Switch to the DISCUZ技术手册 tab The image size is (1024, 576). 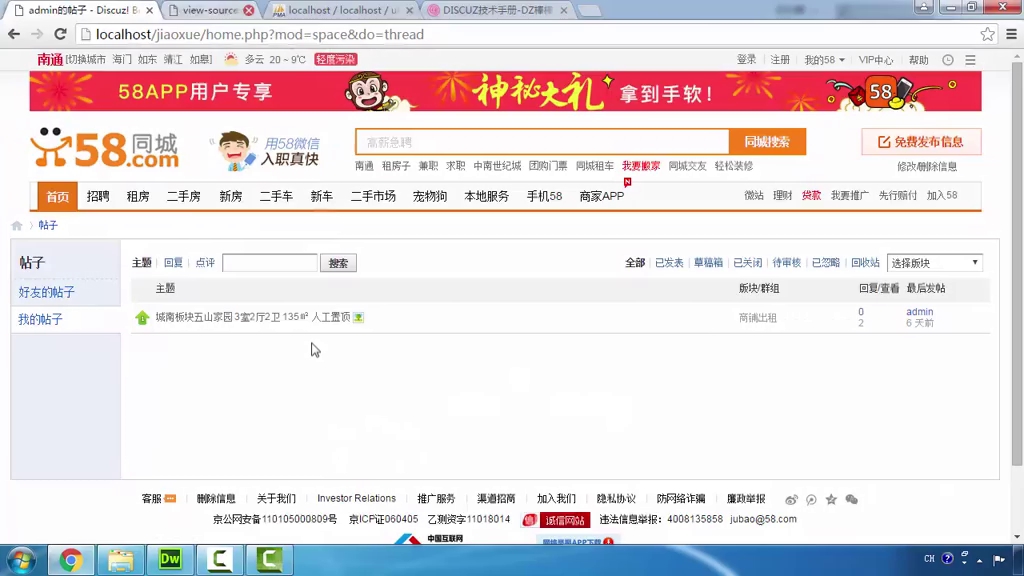tap(498, 10)
